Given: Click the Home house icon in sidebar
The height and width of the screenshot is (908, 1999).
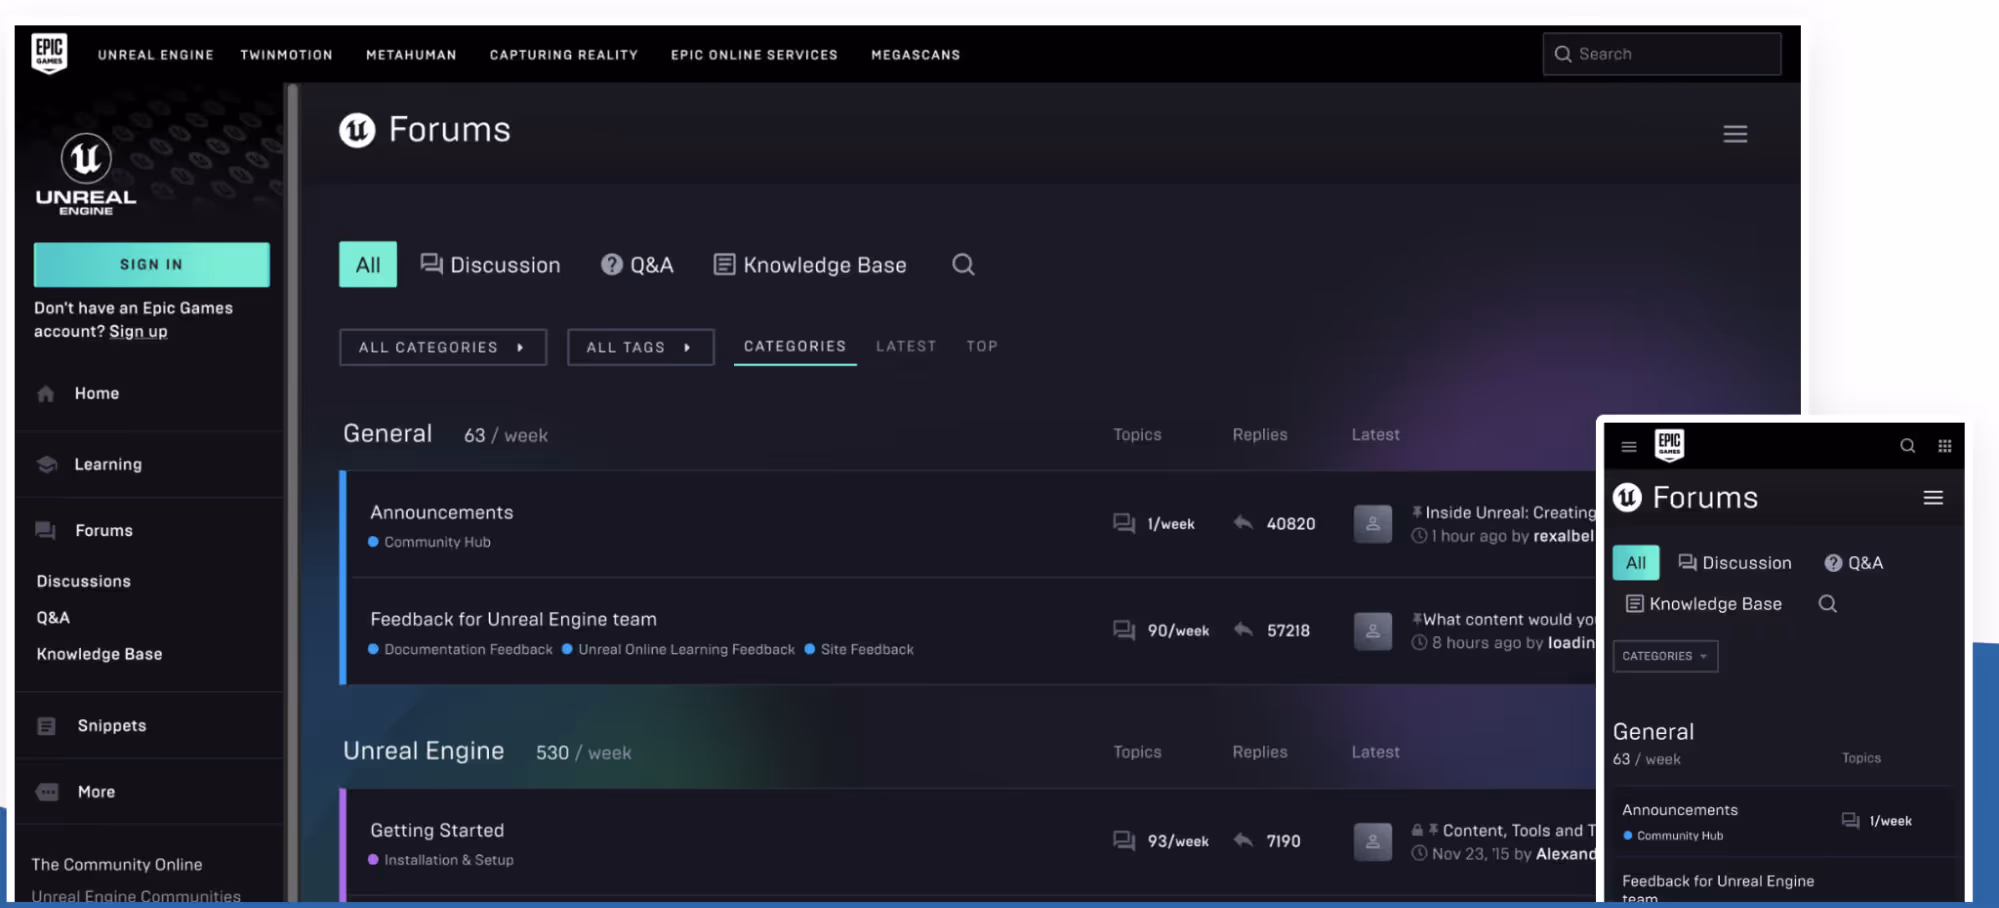Looking at the screenshot, I should [46, 394].
